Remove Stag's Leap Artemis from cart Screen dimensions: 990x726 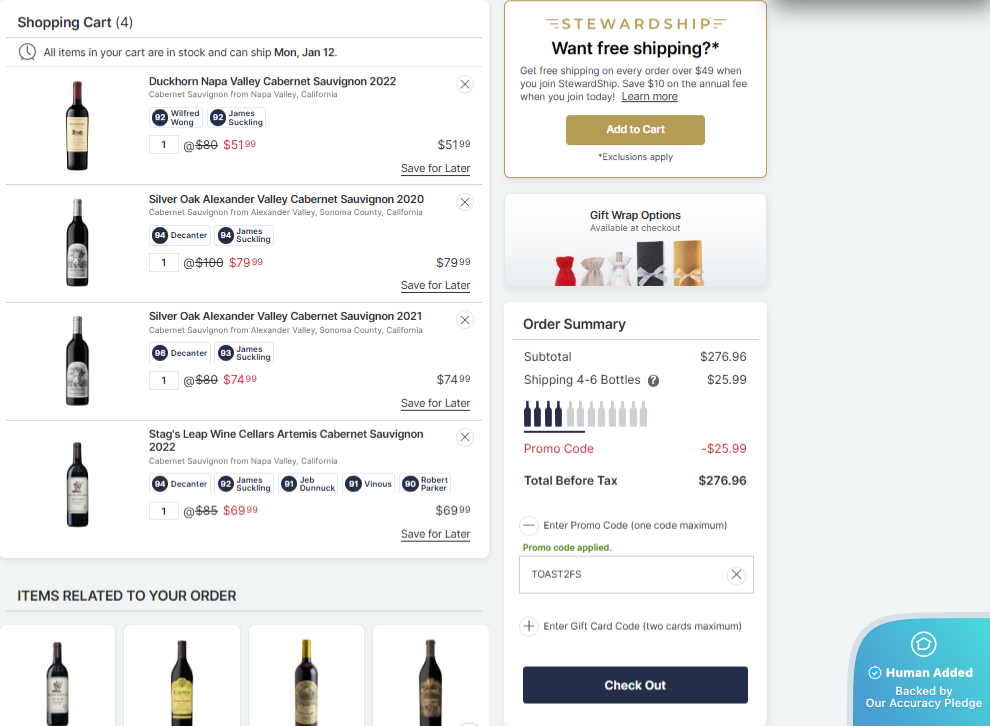(x=465, y=437)
